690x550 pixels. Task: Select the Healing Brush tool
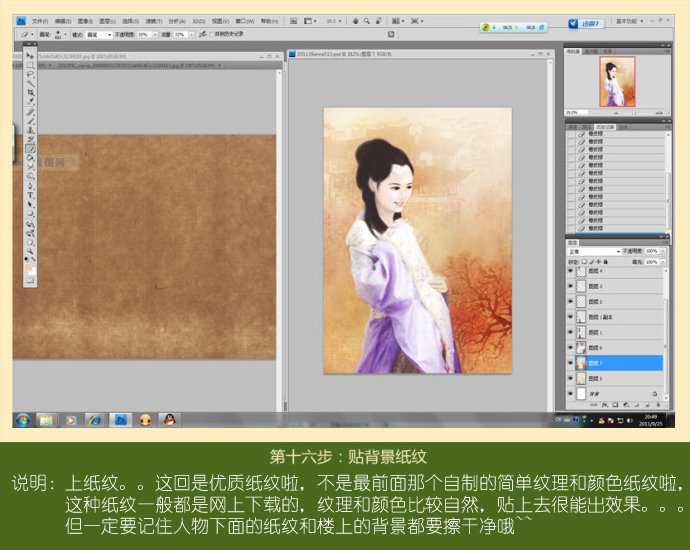pyautogui.click(x=30, y=112)
